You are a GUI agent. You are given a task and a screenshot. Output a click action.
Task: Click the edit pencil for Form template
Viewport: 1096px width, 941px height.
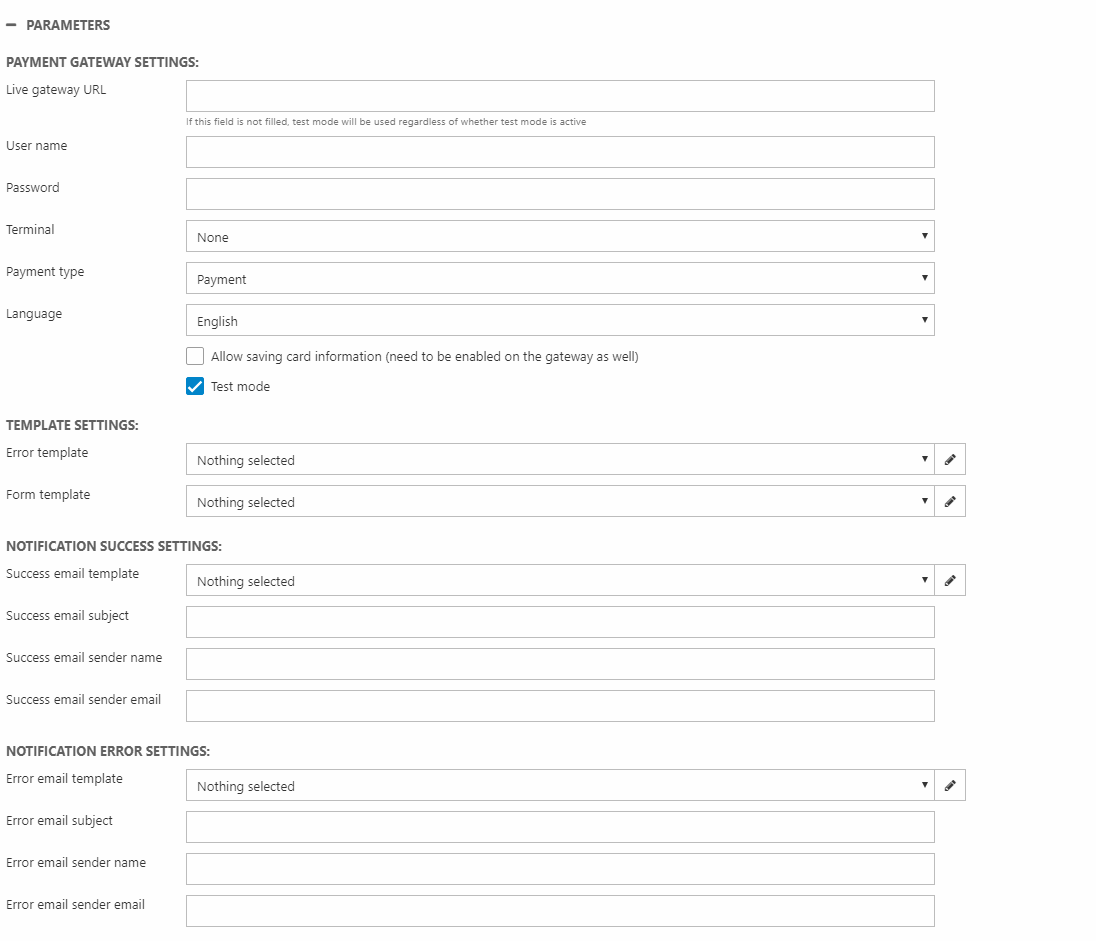coord(950,502)
